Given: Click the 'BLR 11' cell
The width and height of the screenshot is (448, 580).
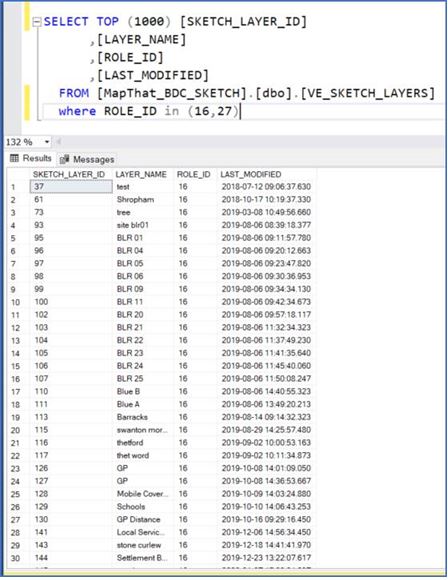Looking at the screenshot, I should (x=143, y=302).
